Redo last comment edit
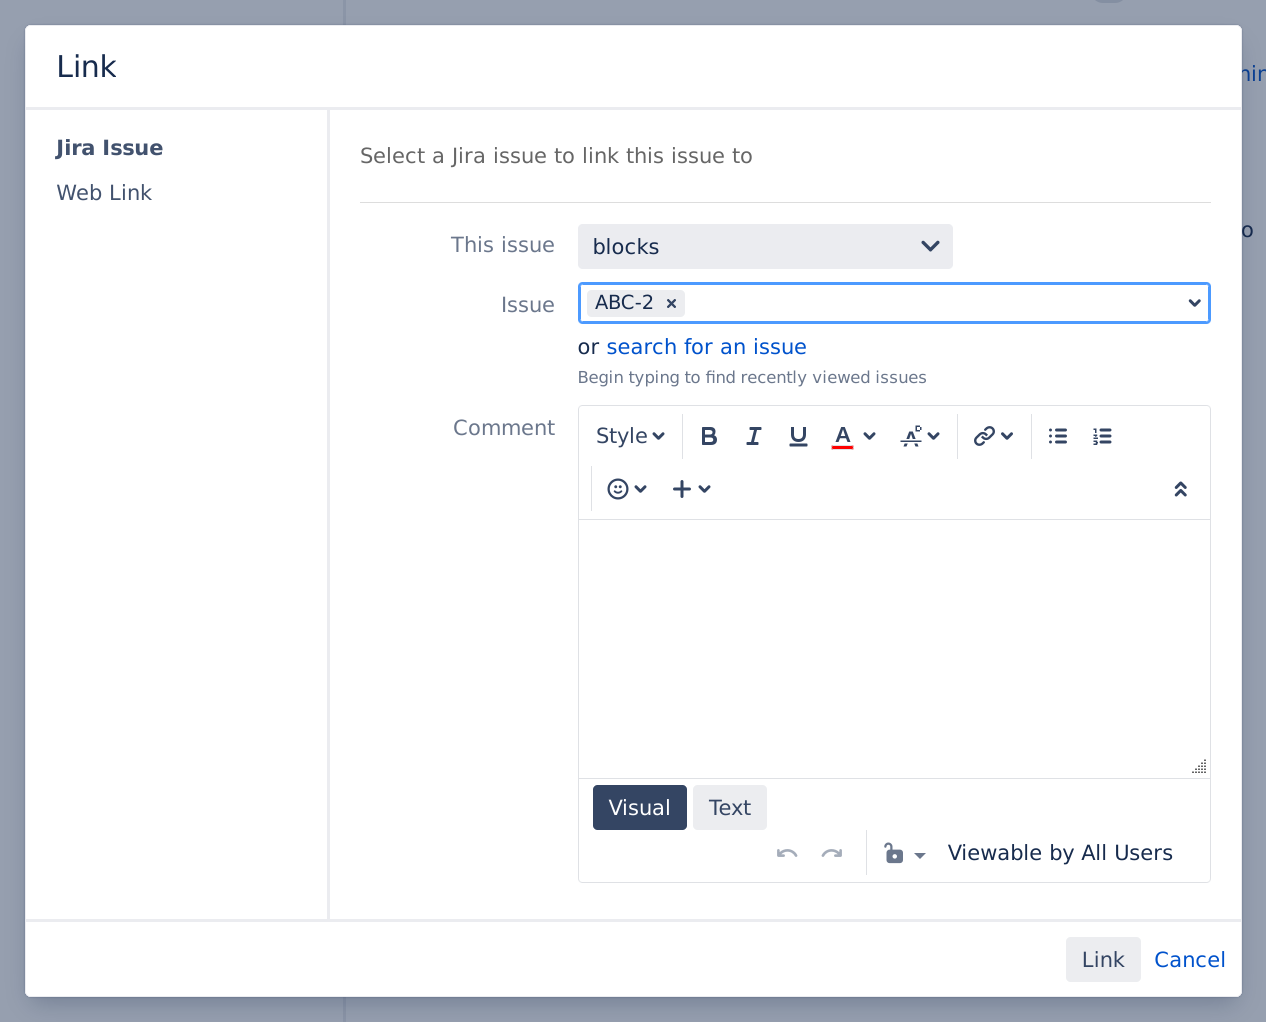This screenshot has height=1022, width=1266. 832,853
